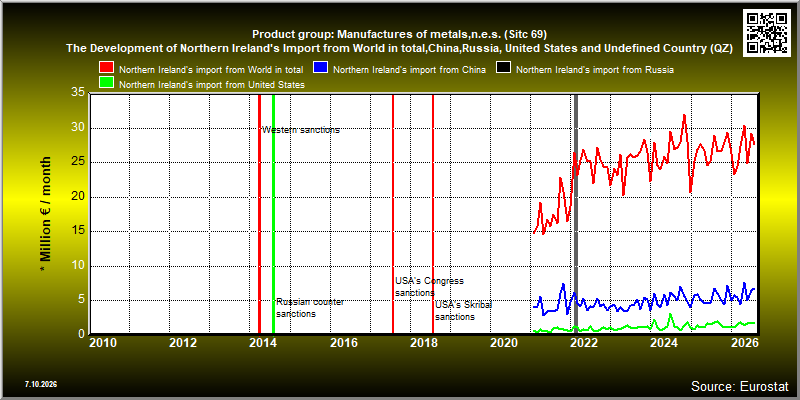
Task: Click the x-axis label 2020
Action: click(504, 342)
